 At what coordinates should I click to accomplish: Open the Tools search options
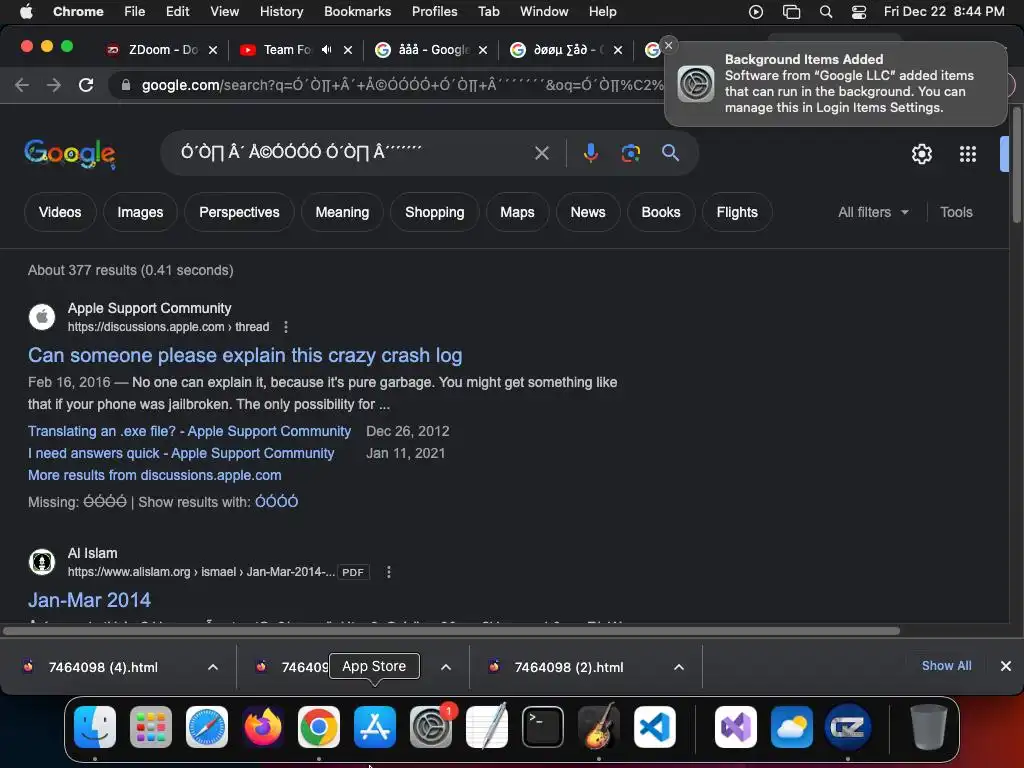point(956,212)
